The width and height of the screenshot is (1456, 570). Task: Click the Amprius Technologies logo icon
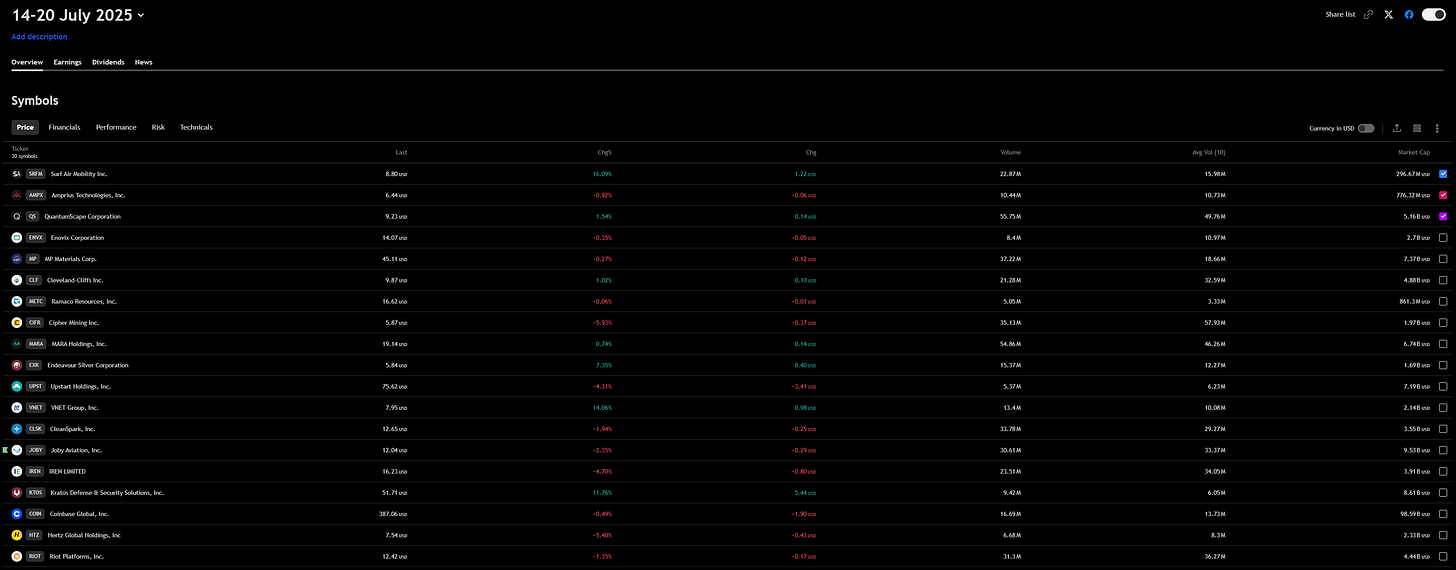[17, 195]
